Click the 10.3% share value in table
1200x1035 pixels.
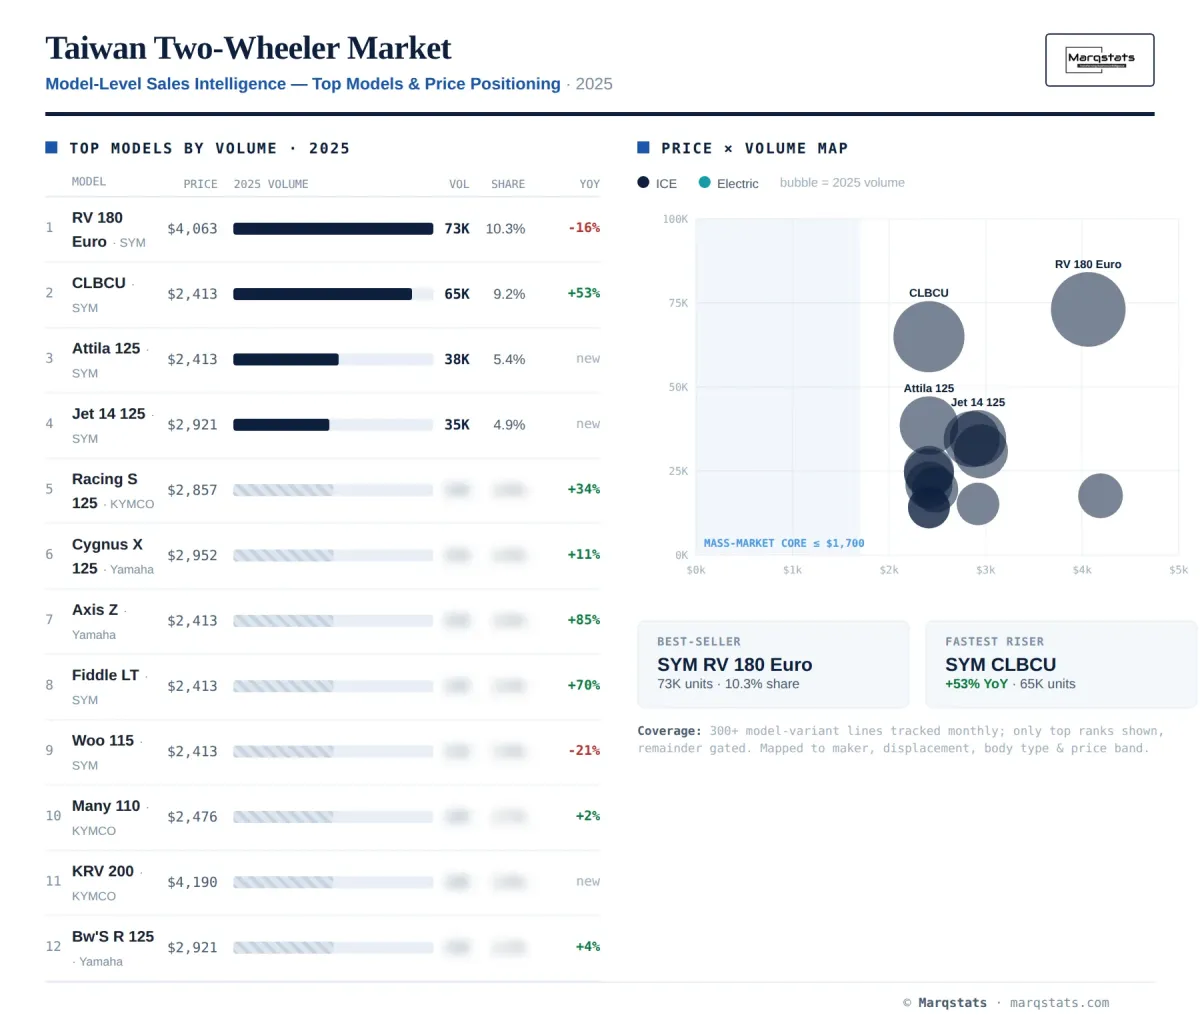(x=505, y=229)
